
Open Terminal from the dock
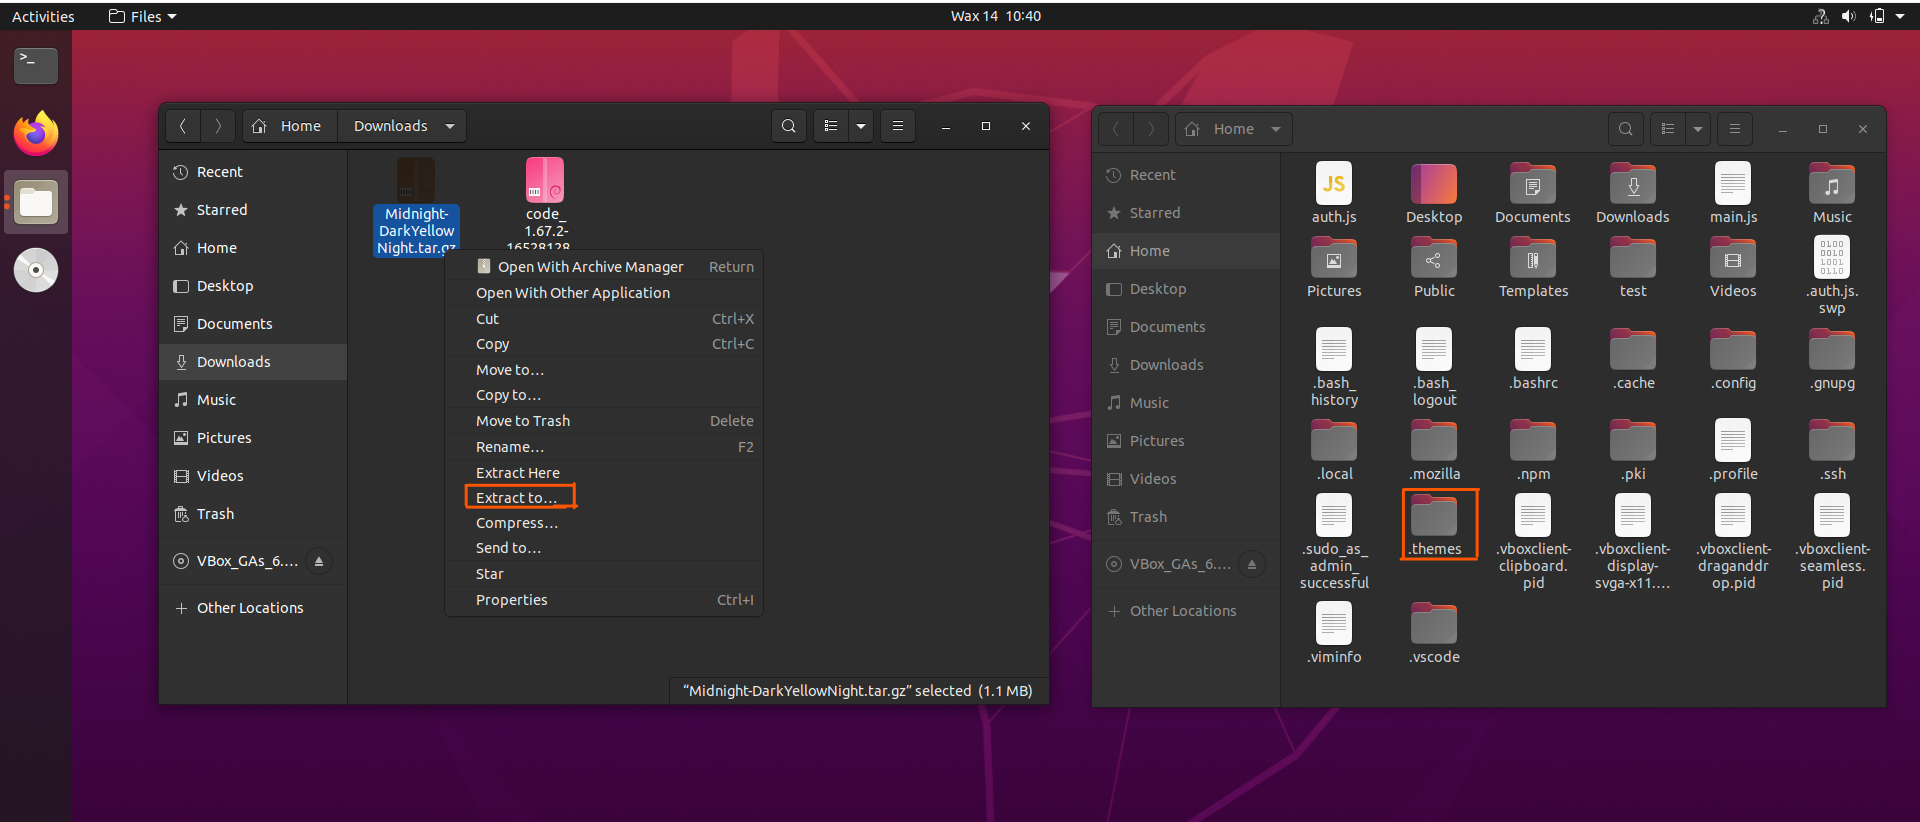[36, 66]
